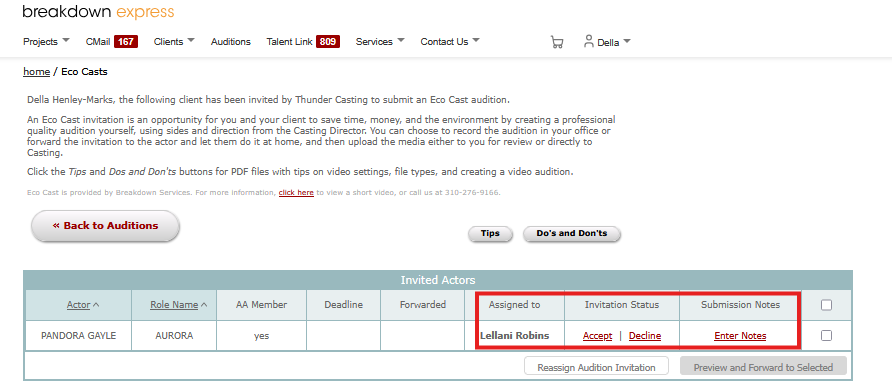Sort by the Role Name column header
Screen dimensions: 892x386
coord(174,305)
